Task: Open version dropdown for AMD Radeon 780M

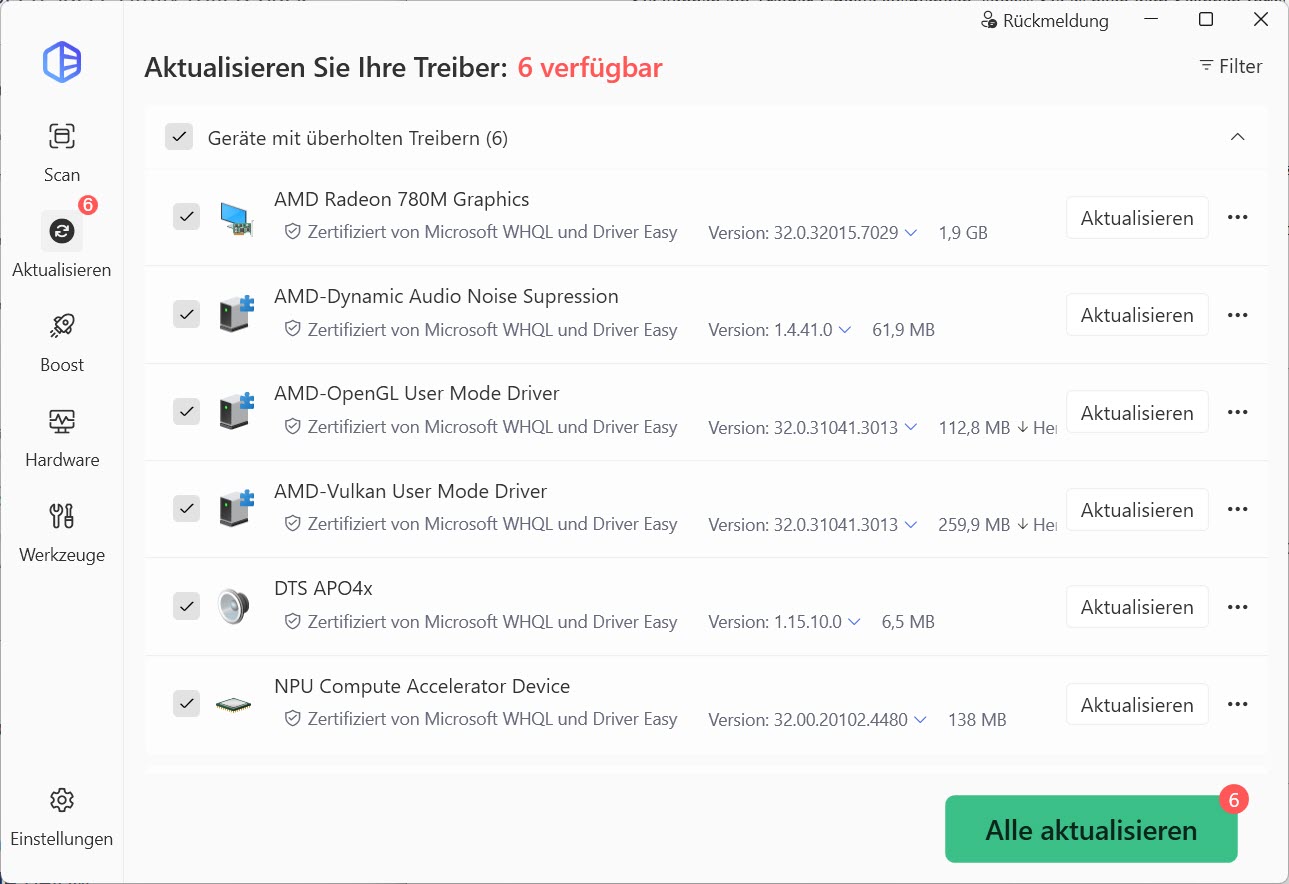Action: pyautogui.click(x=911, y=233)
